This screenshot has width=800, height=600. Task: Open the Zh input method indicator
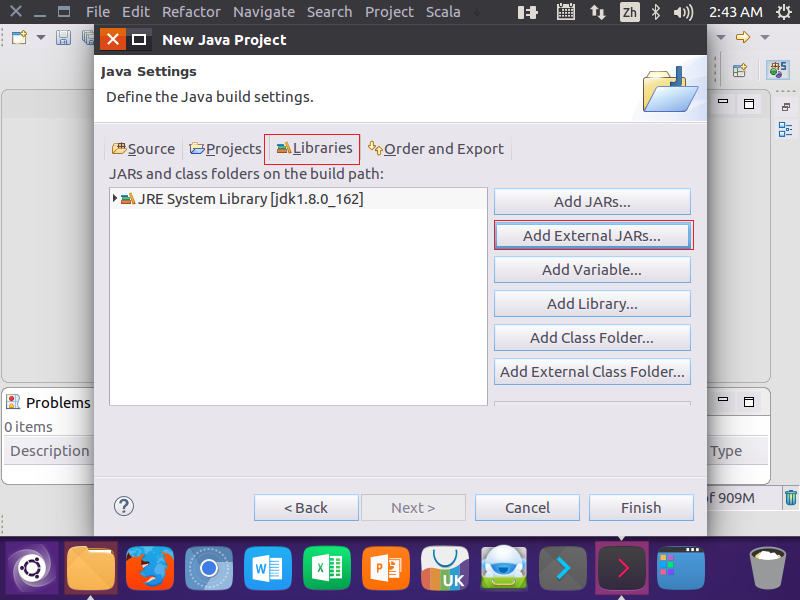click(x=630, y=12)
